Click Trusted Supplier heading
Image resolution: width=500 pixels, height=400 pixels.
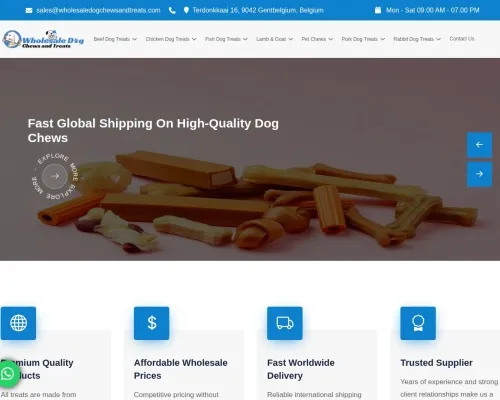(x=436, y=363)
